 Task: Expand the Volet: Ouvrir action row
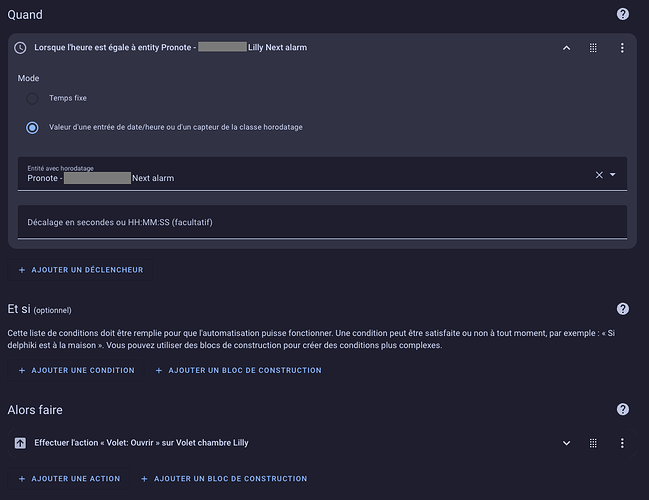pos(566,442)
